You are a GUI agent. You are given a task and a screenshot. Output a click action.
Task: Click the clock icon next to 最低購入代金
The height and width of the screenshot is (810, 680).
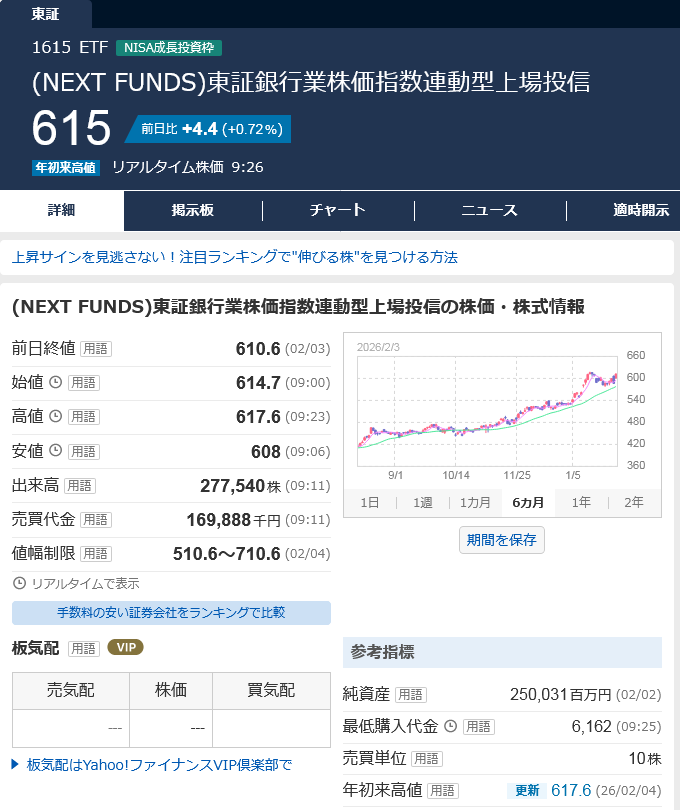(x=450, y=726)
